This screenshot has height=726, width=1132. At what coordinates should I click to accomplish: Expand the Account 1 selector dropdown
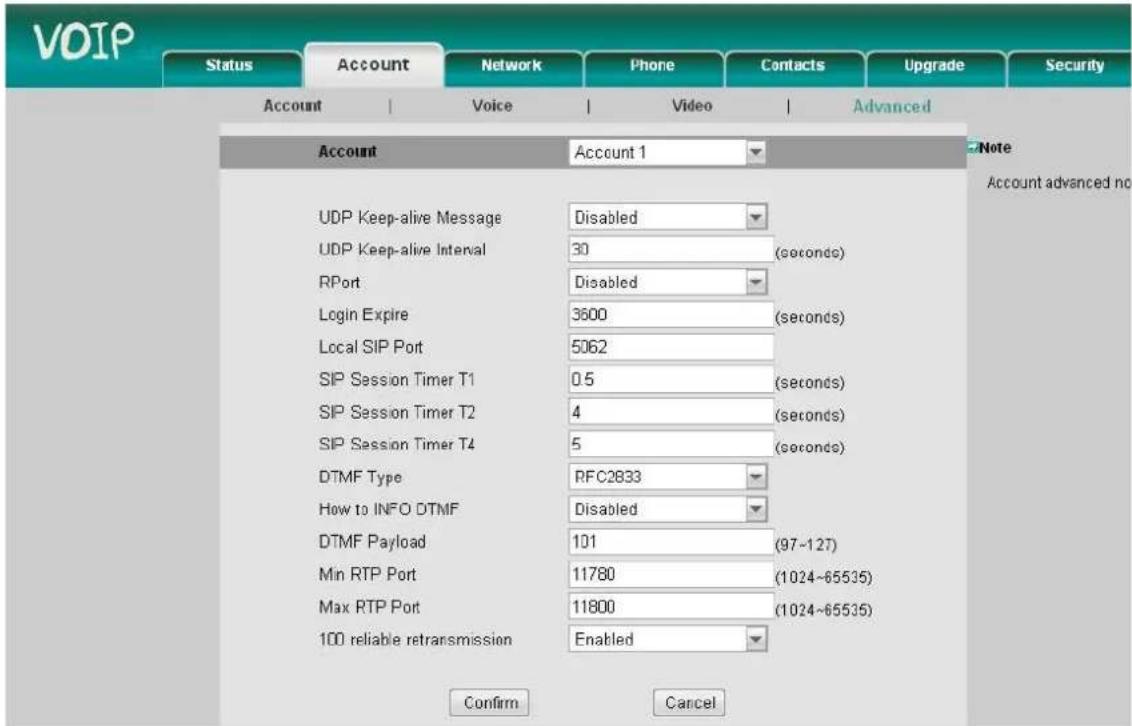tap(667, 152)
